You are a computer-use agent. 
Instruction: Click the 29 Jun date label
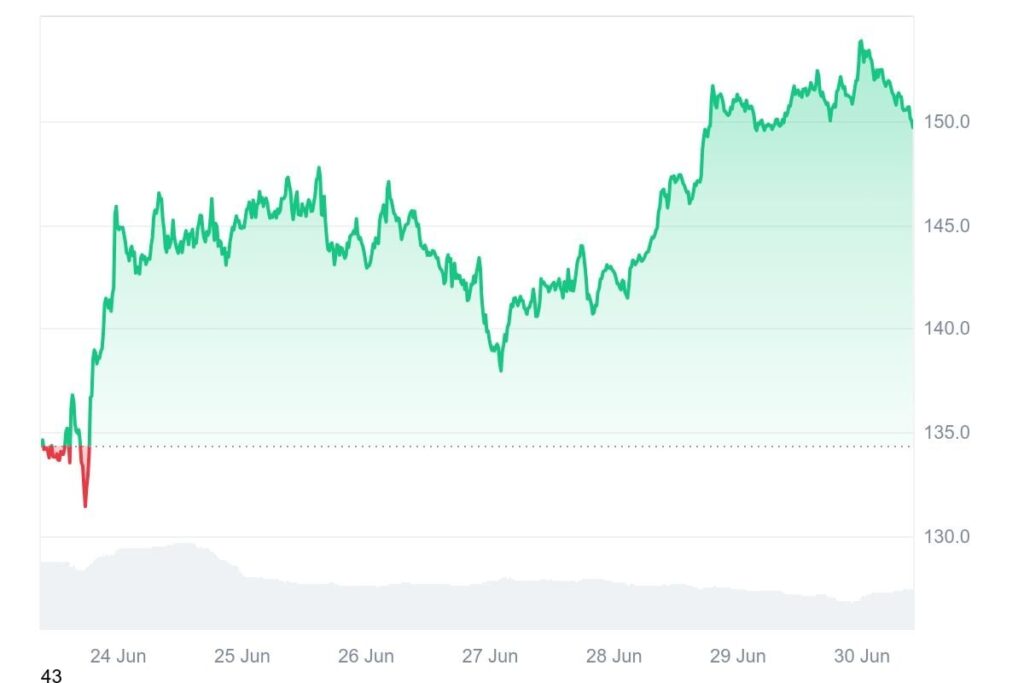737,656
